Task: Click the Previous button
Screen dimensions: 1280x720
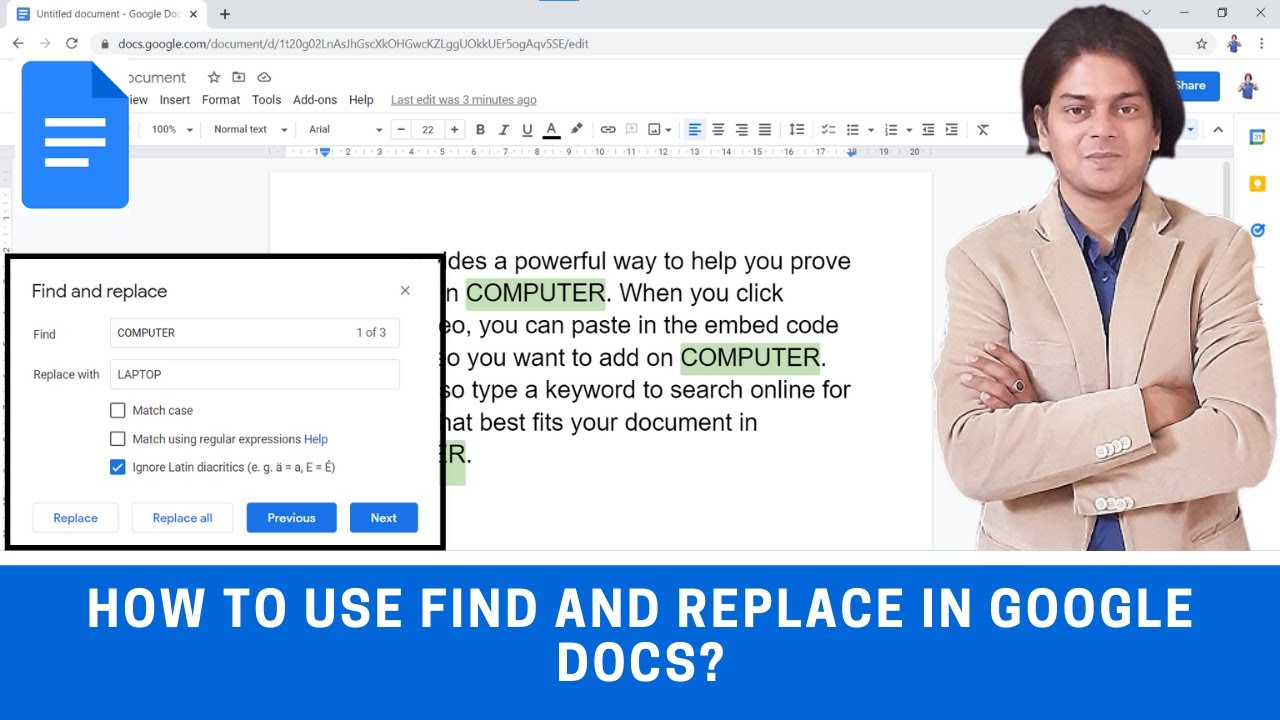Action: click(x=291, y=518)
